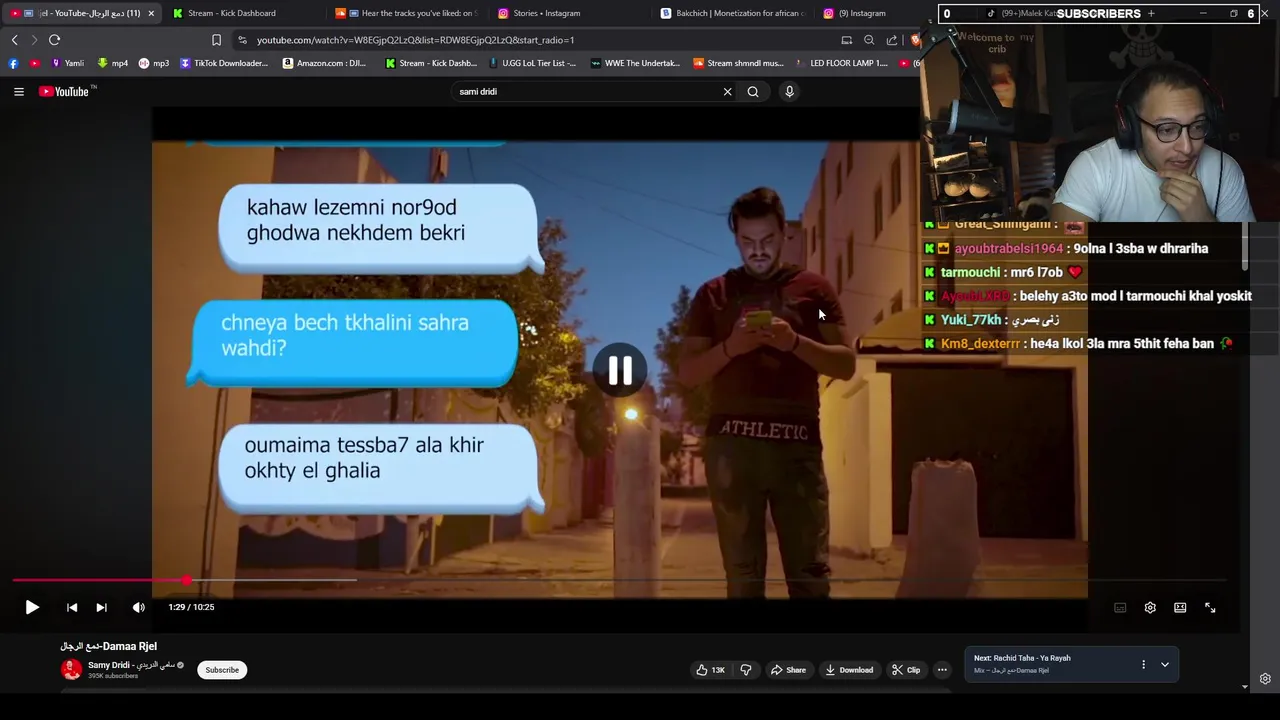Create a Clip of the video
This screenshot has width=1280, height=720.
[x=906, y=670]
